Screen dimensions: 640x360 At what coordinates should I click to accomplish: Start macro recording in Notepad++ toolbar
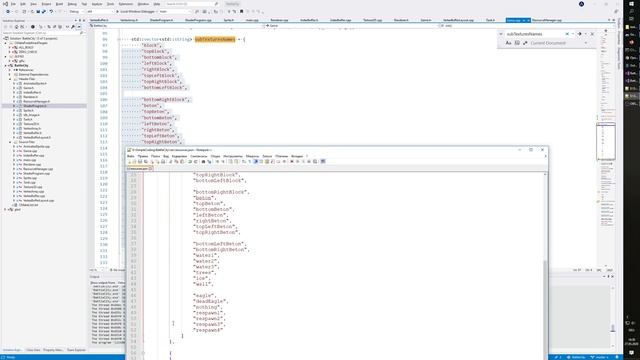click(292, 162)
